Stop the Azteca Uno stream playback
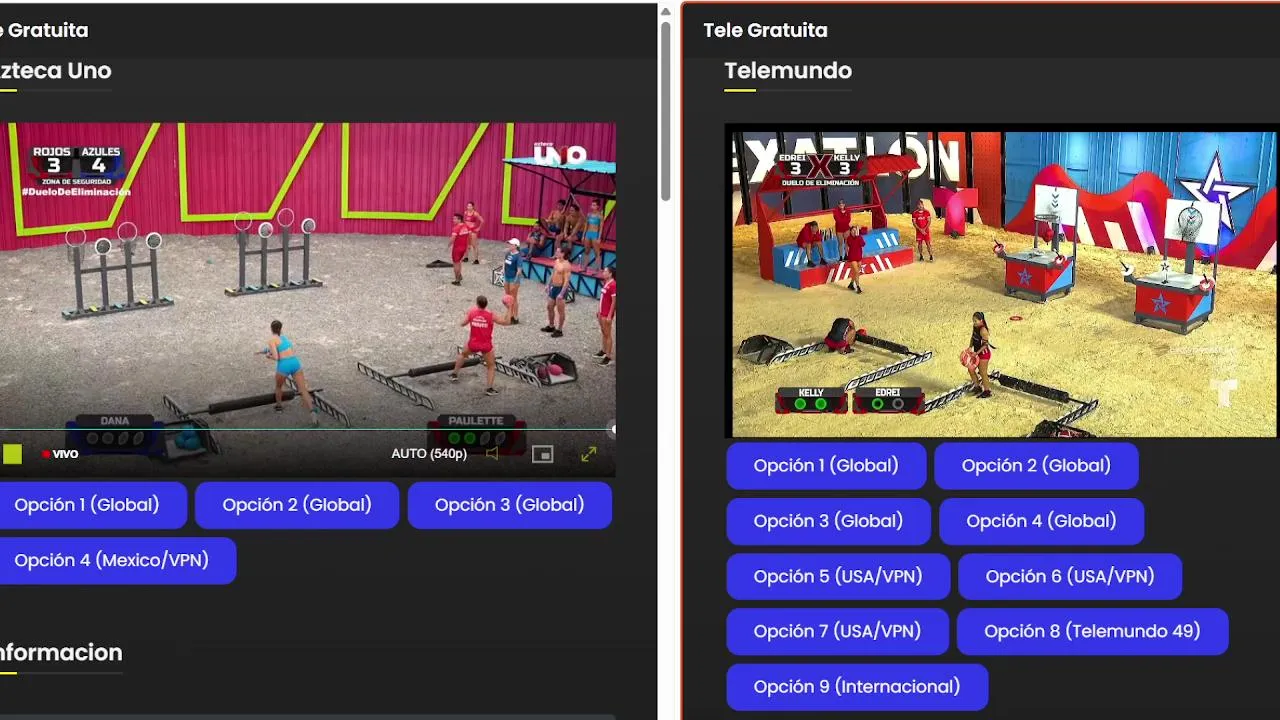 tap(11, 454)
